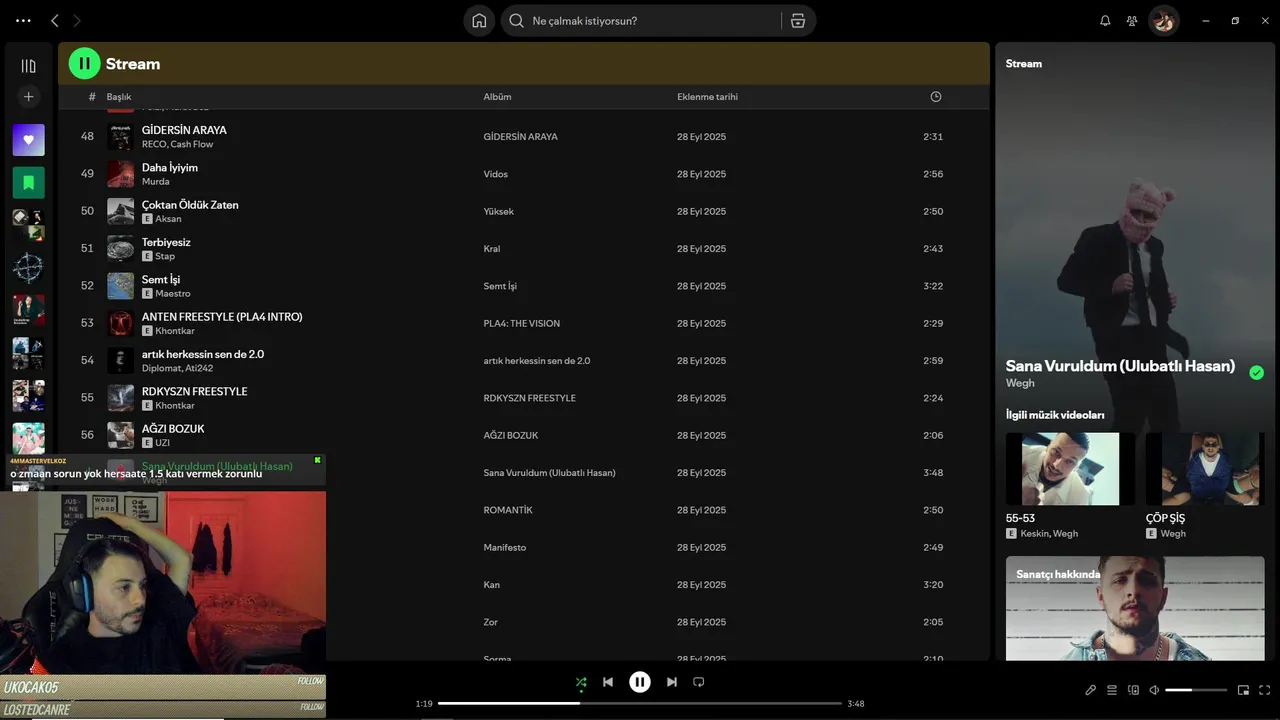Pause using the green Stream header button
This screenshot has width=1280, height=720.
[85, 63]
